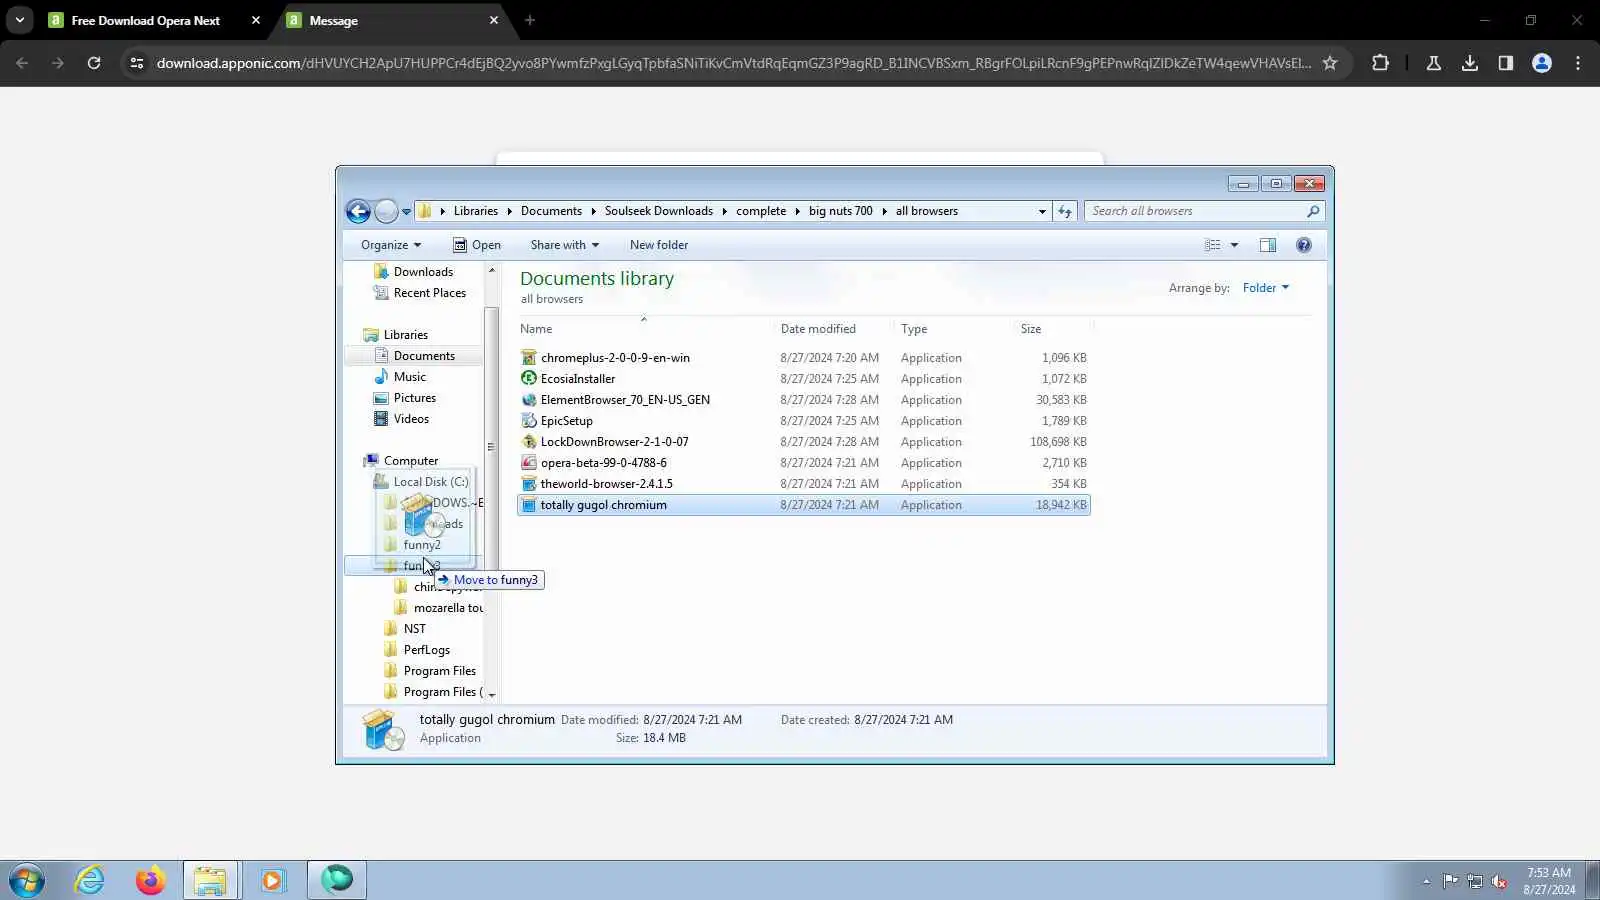Click the chromeplus-2-0-0-9-en-win file icon
The image size is (1600, 900).
pyautogui.click(x=529, y=358)
